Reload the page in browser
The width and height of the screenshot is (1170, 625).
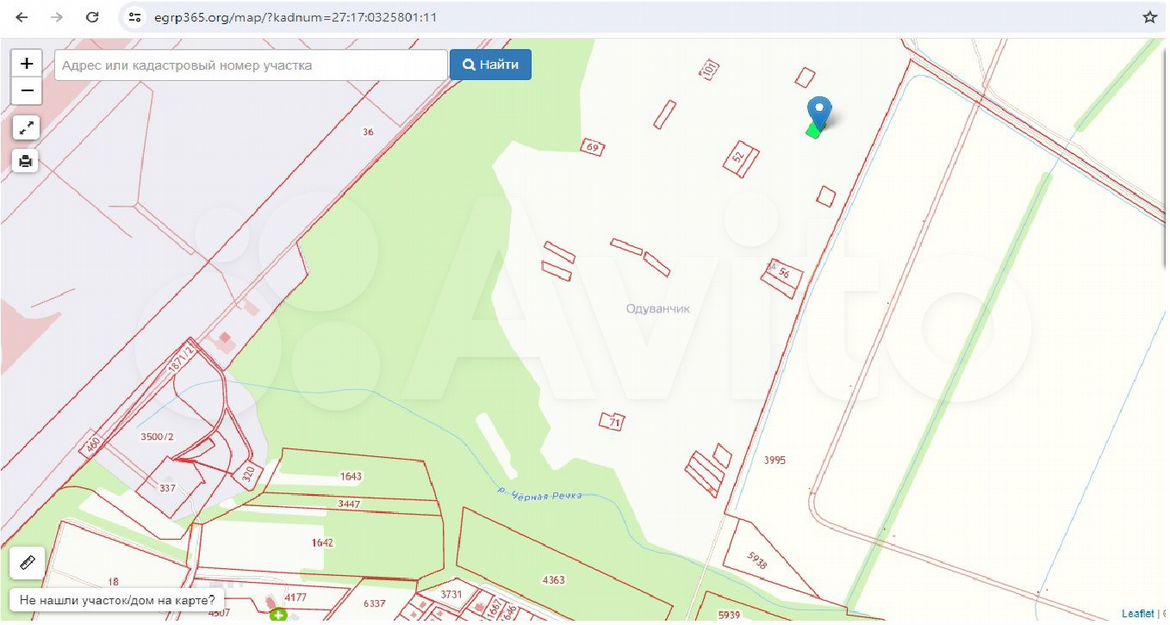[x=92, y=17]
